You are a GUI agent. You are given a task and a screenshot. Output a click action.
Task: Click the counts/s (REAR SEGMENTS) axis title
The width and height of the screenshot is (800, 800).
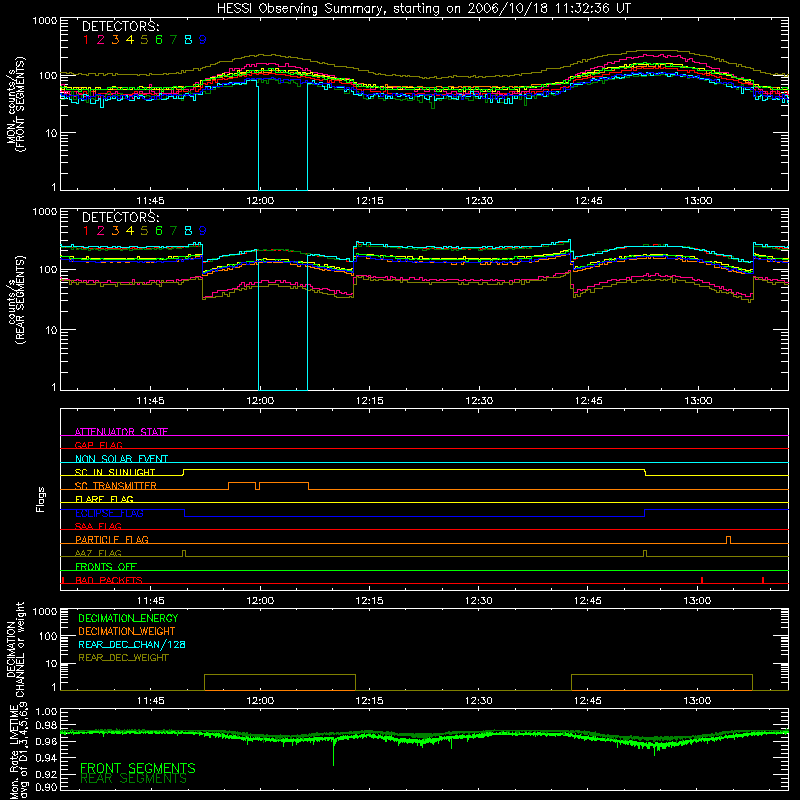click(x=15, y=300)
